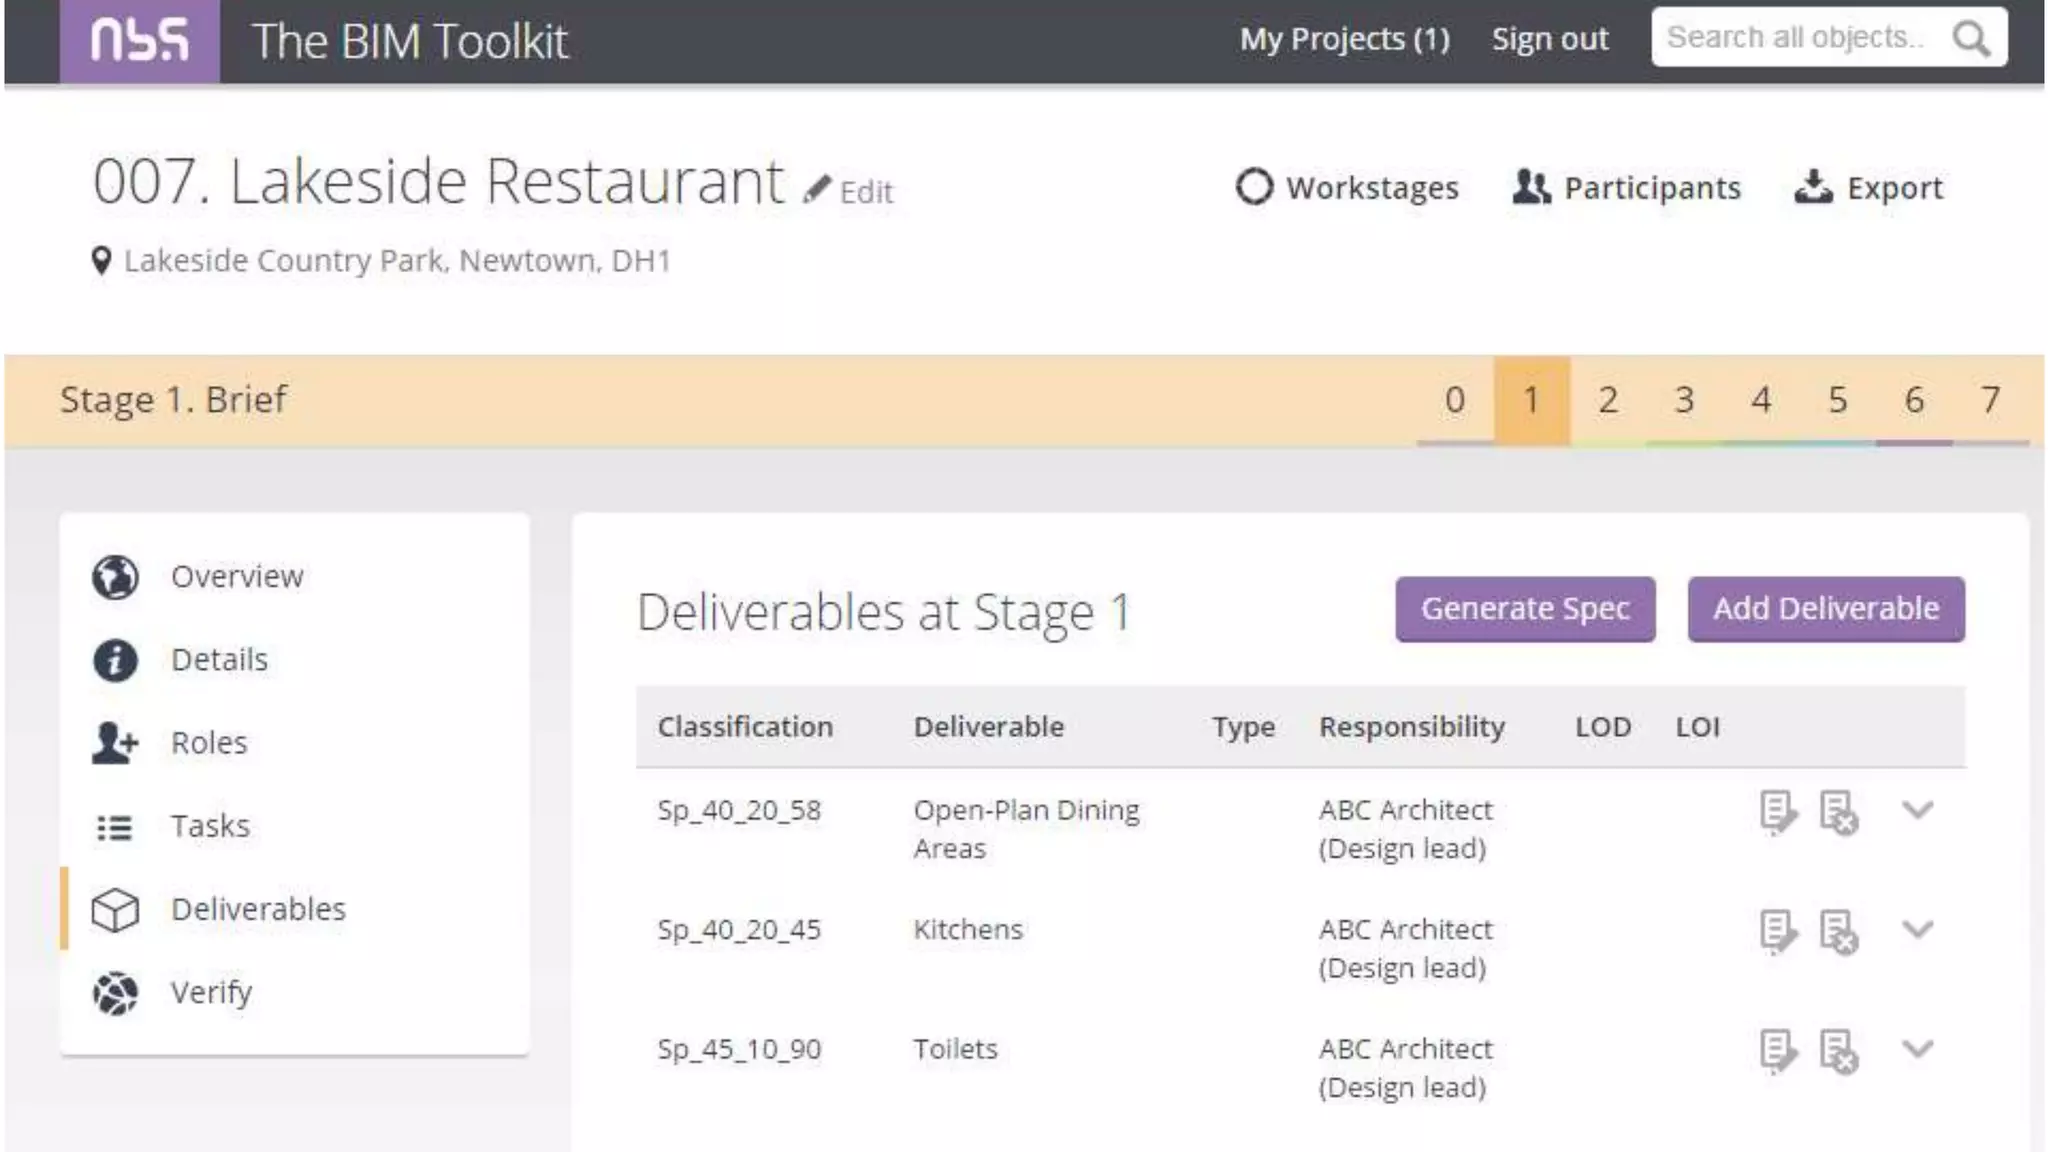The width and height of the screenshot is (2048, 1152).
Task: Click the NBS logo icon
Action: tap(139, 41)
